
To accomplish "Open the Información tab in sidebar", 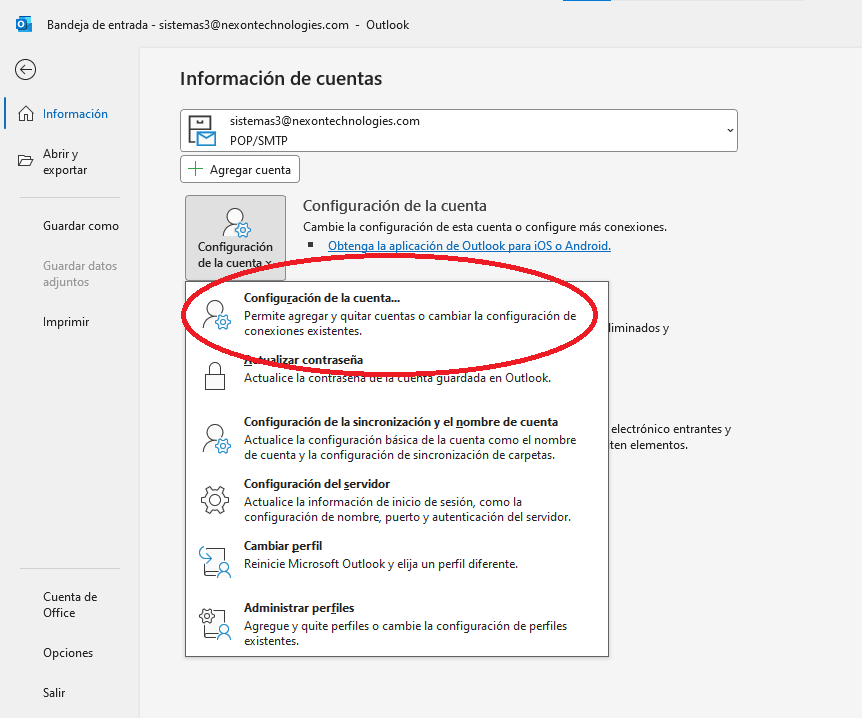I will coord(69,114).
